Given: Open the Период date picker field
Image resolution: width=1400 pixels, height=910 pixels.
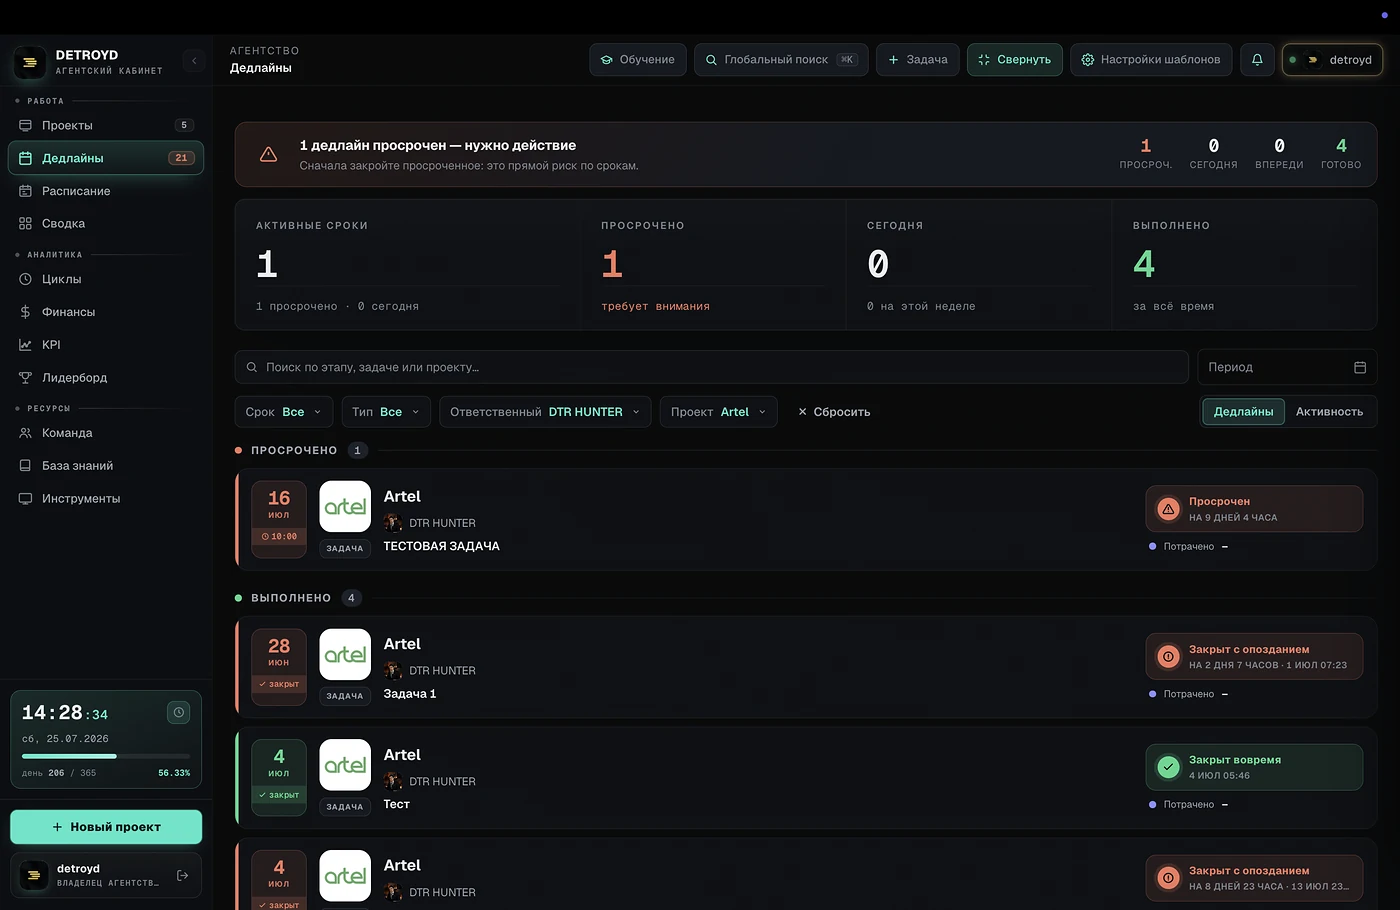Looking at the screenshot, I should (1287, 367).
